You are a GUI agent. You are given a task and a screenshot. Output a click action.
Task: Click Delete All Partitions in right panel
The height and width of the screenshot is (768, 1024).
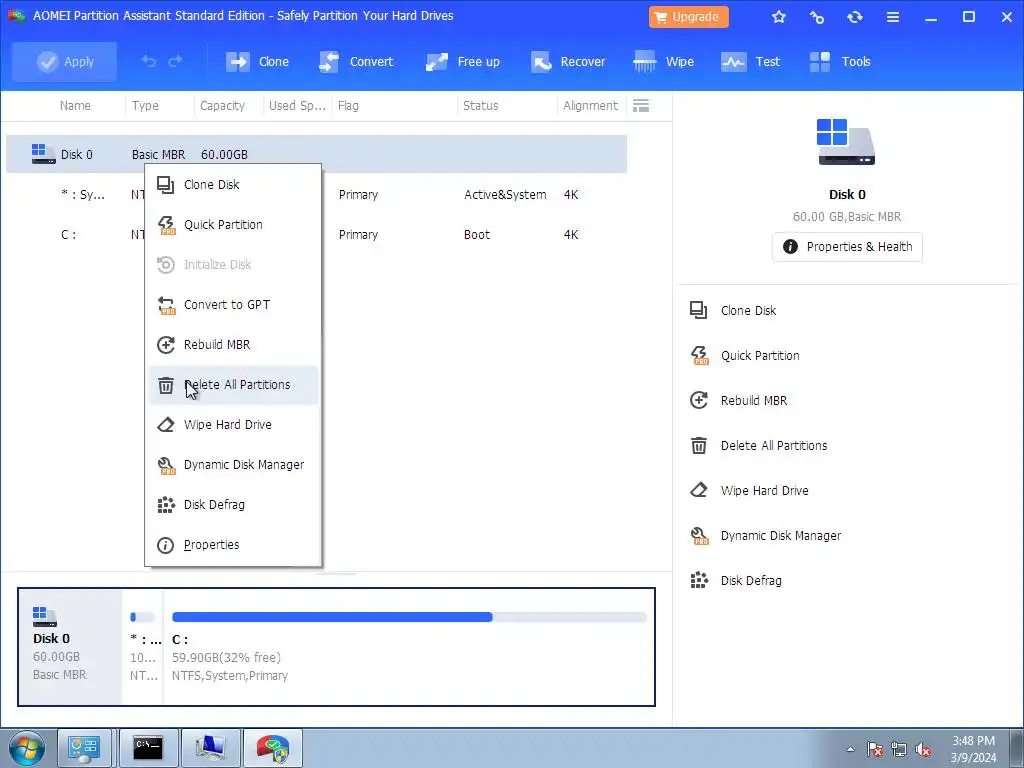point(758,446)
